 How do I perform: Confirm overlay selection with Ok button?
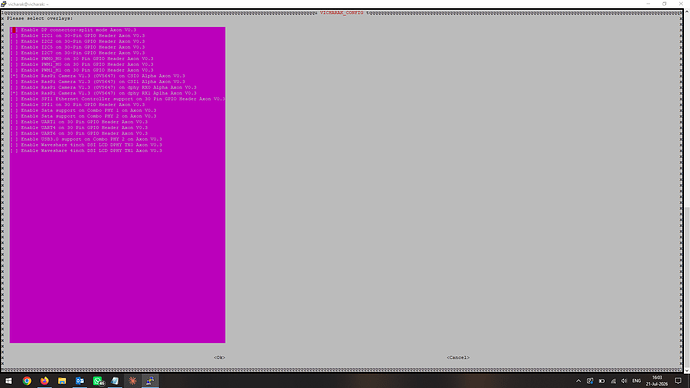point(220,358)
